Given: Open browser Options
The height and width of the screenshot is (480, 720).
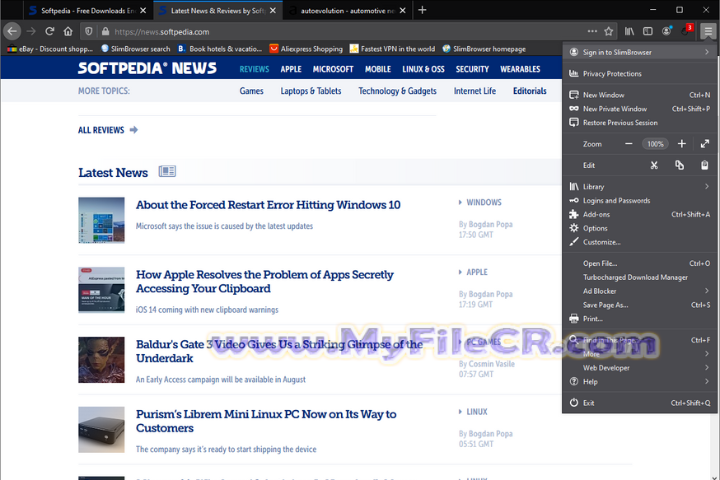Looking at the screenshot, I should tap(640, 228).
